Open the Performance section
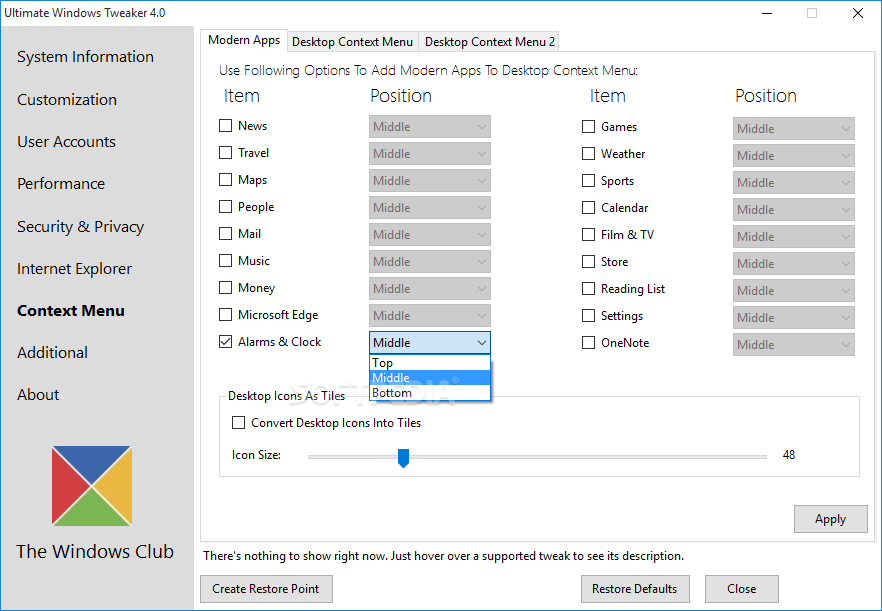This screenshot has width=882, height=611. coord(61,184)
